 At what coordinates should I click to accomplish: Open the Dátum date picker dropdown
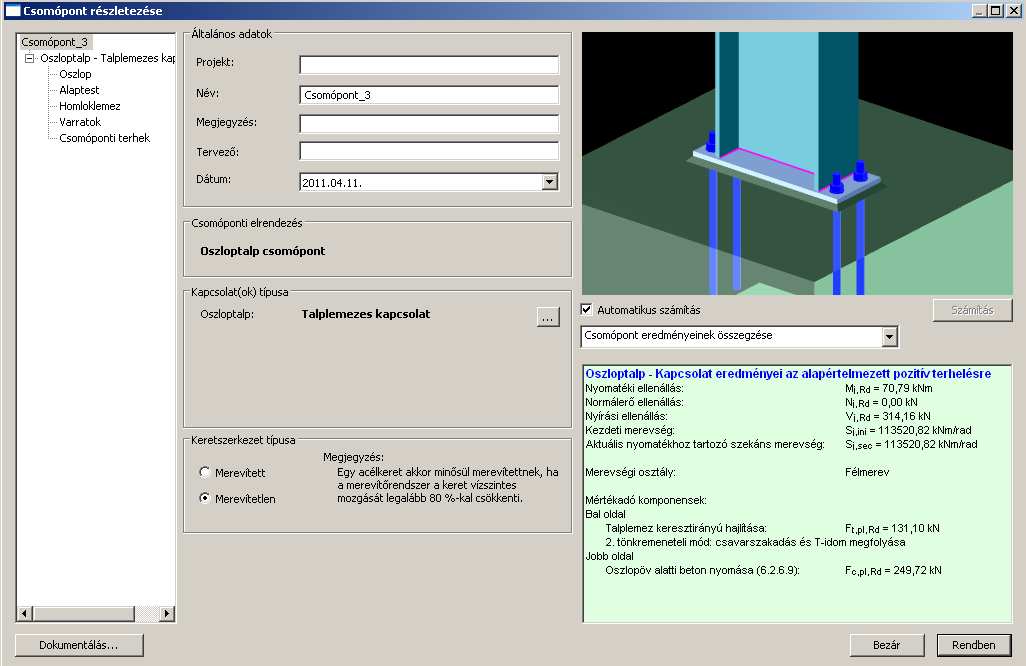(550, 182)
